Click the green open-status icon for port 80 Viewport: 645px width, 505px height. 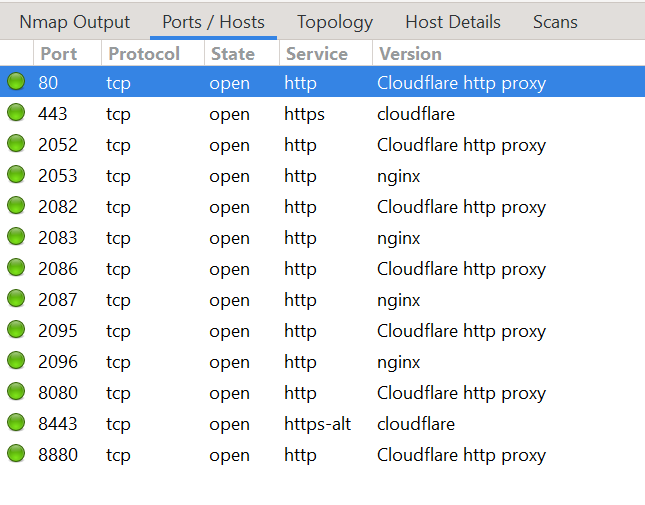[16, 83]
